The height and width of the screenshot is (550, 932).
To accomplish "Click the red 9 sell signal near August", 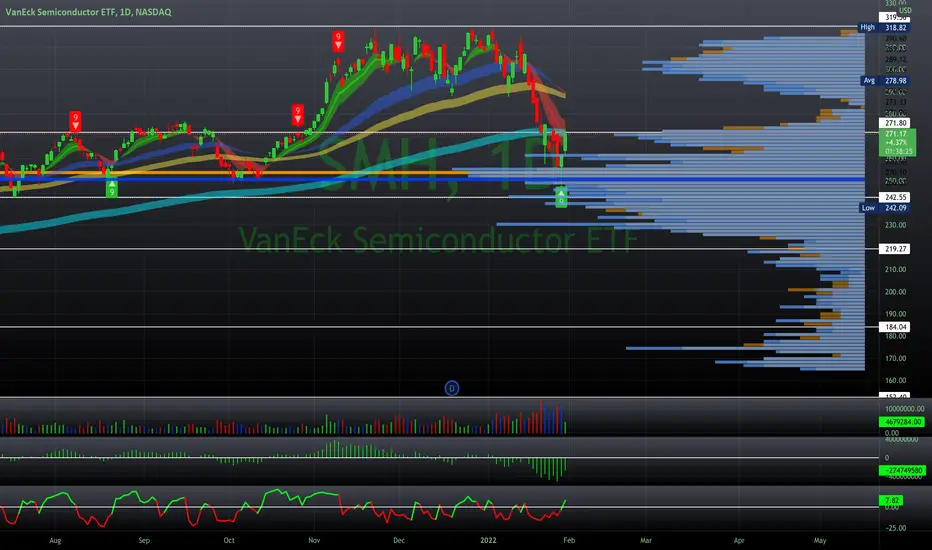I will [x=75, y=121].
